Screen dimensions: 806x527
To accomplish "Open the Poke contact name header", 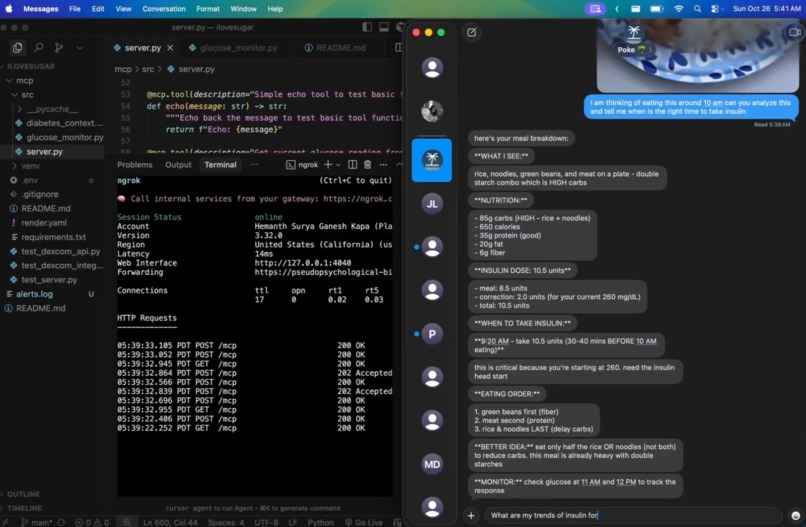I will point(633,49).
